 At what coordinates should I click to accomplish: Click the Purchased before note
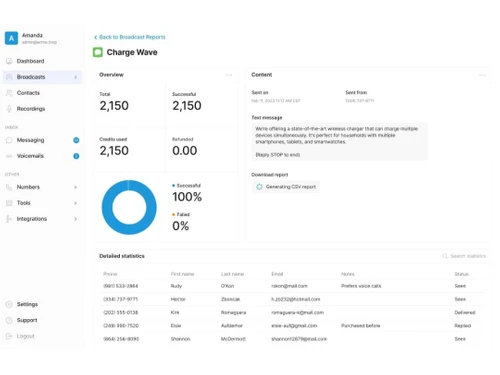click(360, 326)
